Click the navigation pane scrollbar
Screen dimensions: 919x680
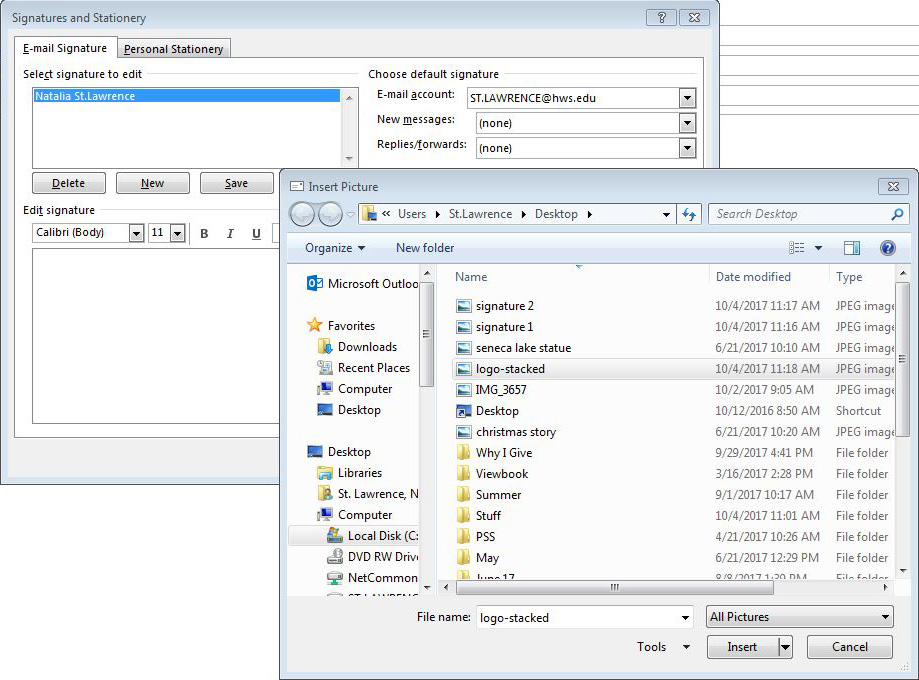click(427, 334)
